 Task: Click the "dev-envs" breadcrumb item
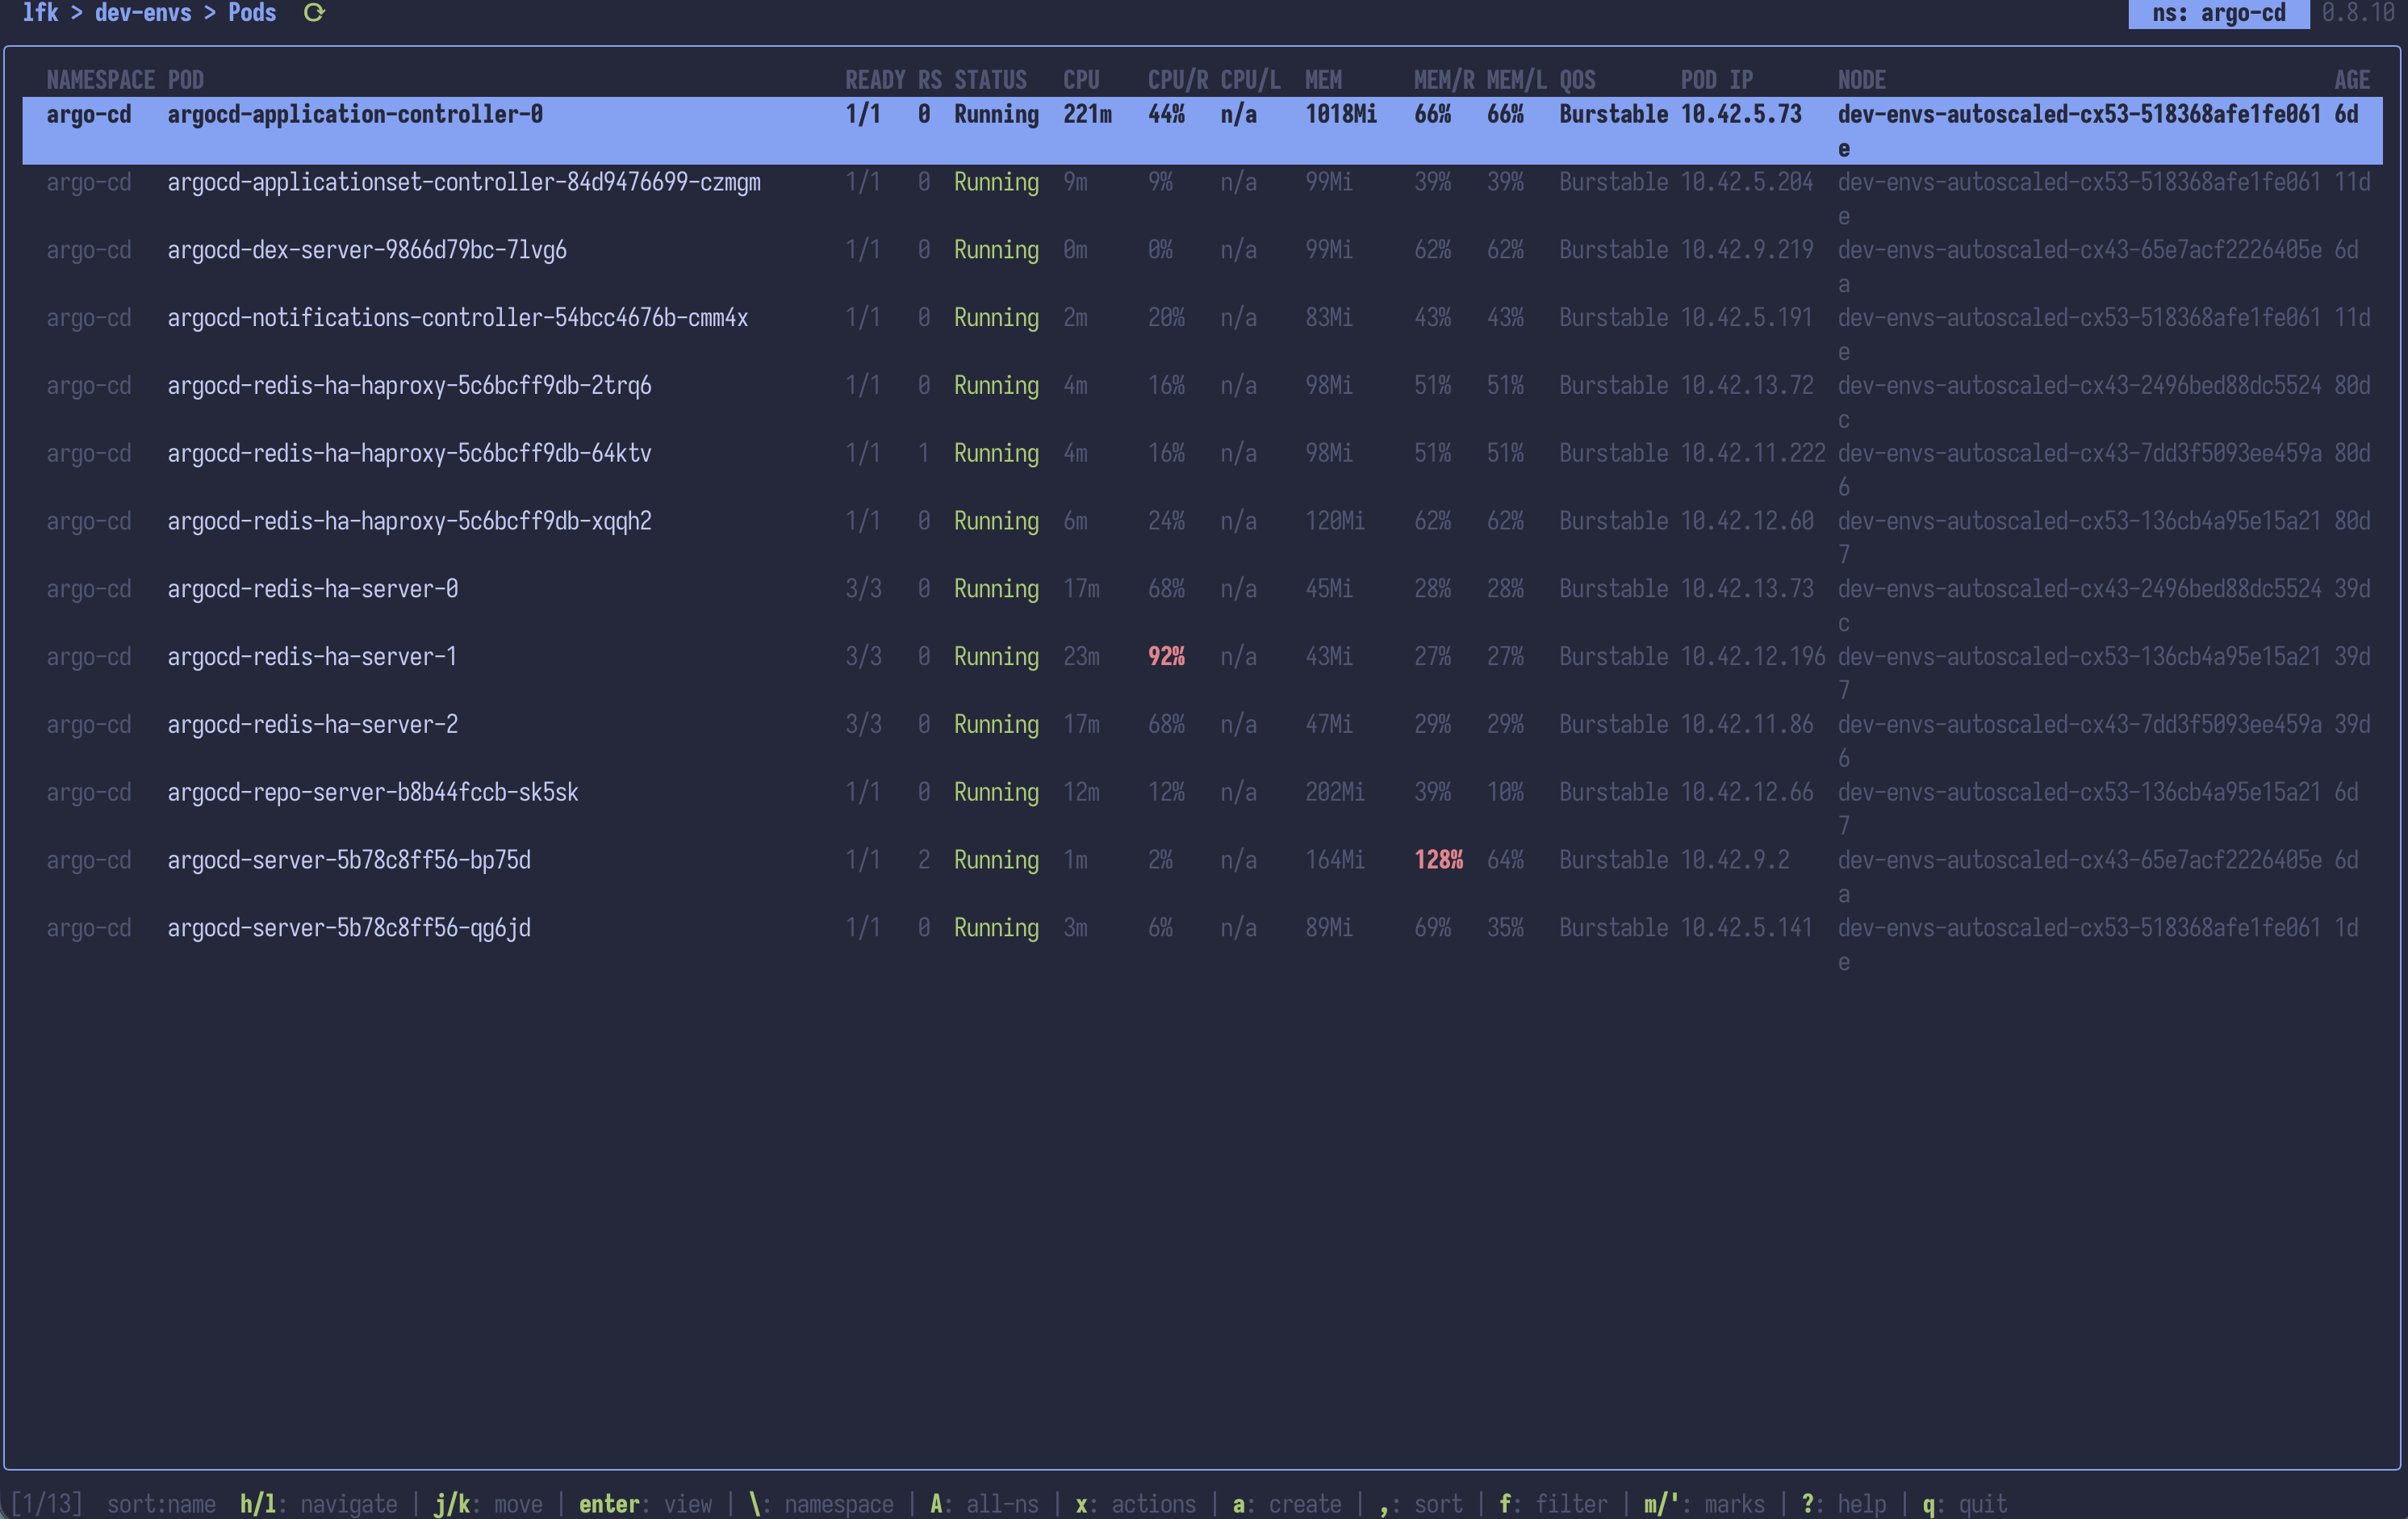[143, 13]
